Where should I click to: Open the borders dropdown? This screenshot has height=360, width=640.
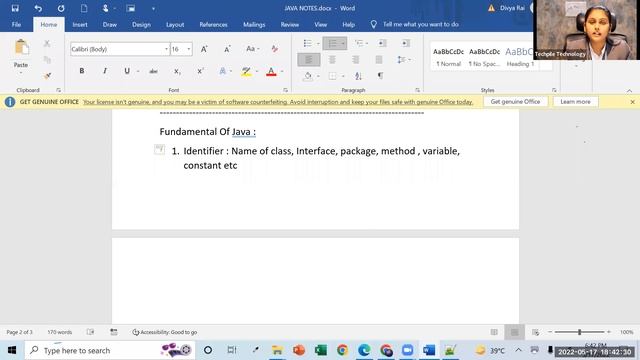343,76
